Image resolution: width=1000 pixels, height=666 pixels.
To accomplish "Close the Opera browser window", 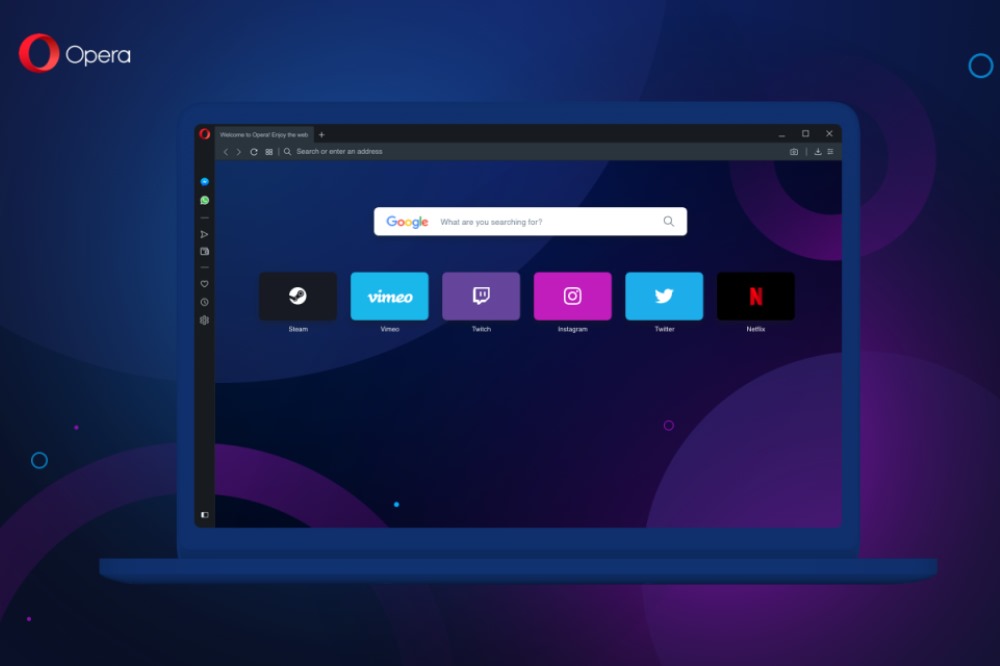I will 829,134.
